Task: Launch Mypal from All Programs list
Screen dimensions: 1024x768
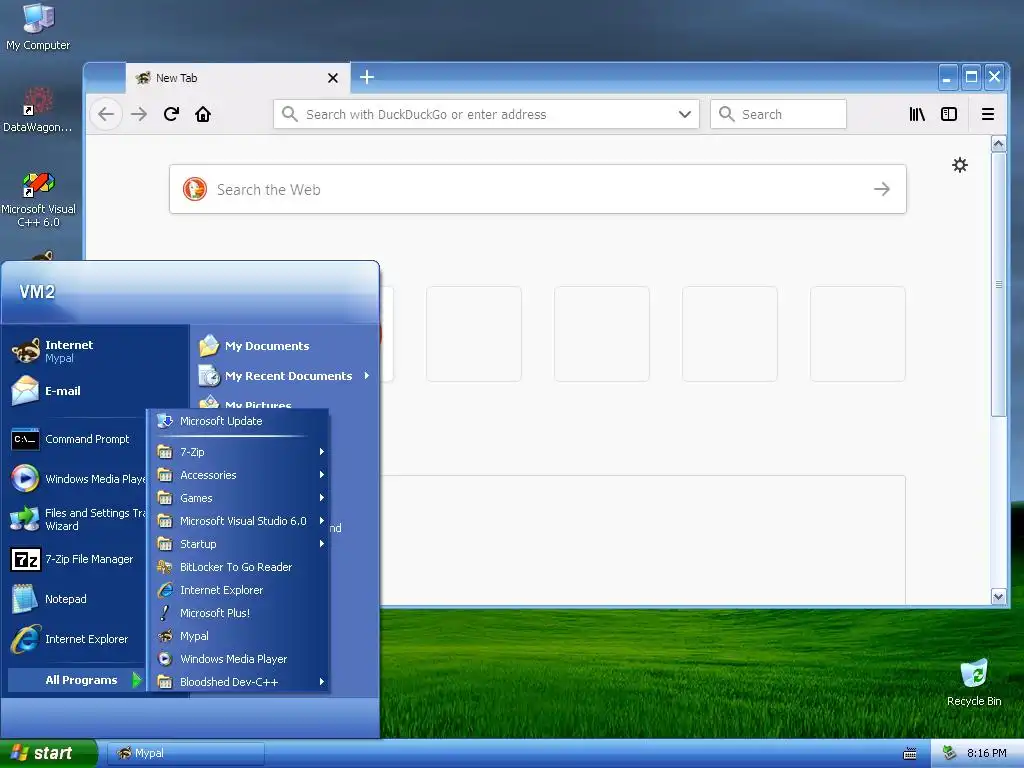Action: [x=239, y=636]
